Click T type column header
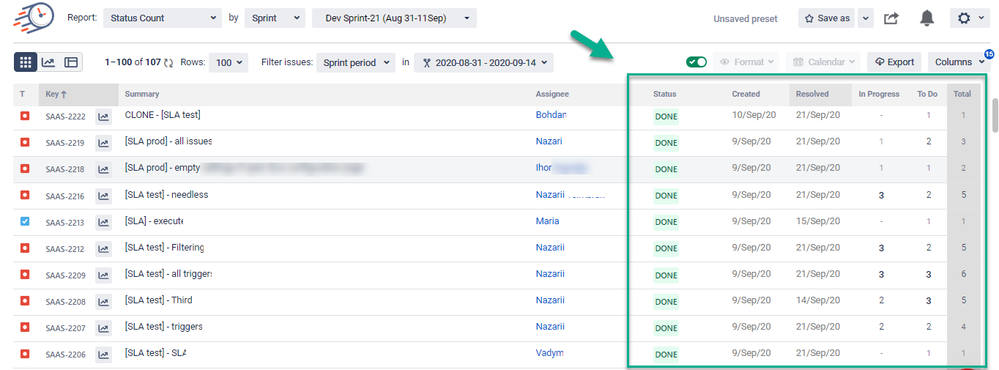999x370 pixels. click(22, 94)
